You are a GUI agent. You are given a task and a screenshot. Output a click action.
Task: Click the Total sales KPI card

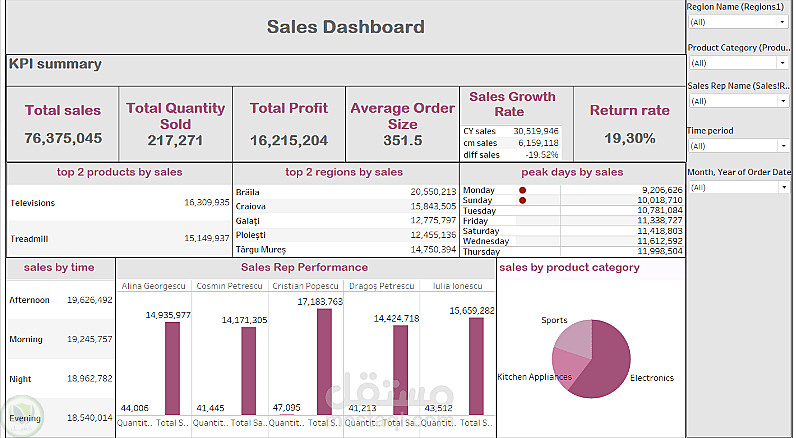(x=63, y=124)
